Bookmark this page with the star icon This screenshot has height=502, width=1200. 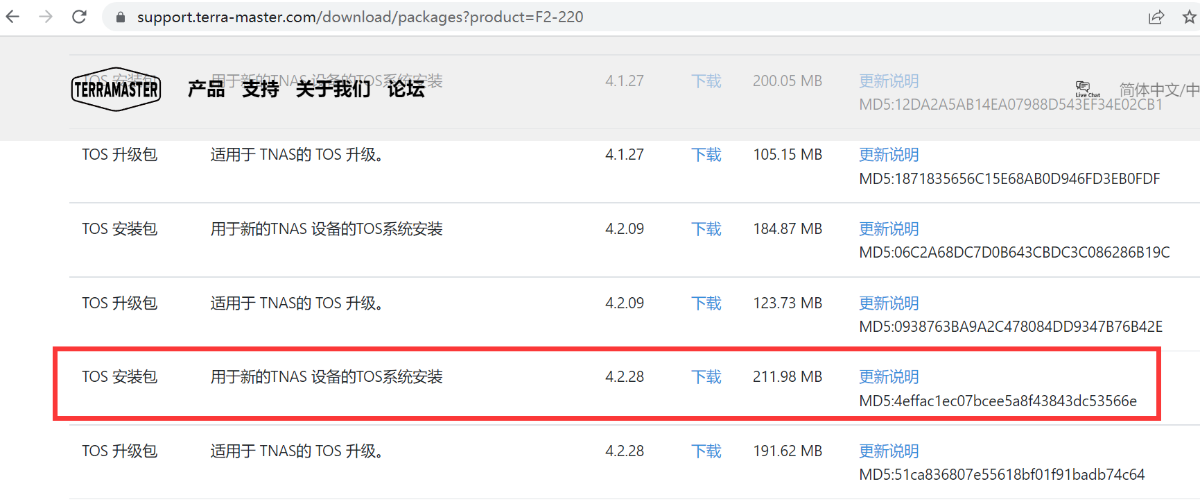[1189, 17]
